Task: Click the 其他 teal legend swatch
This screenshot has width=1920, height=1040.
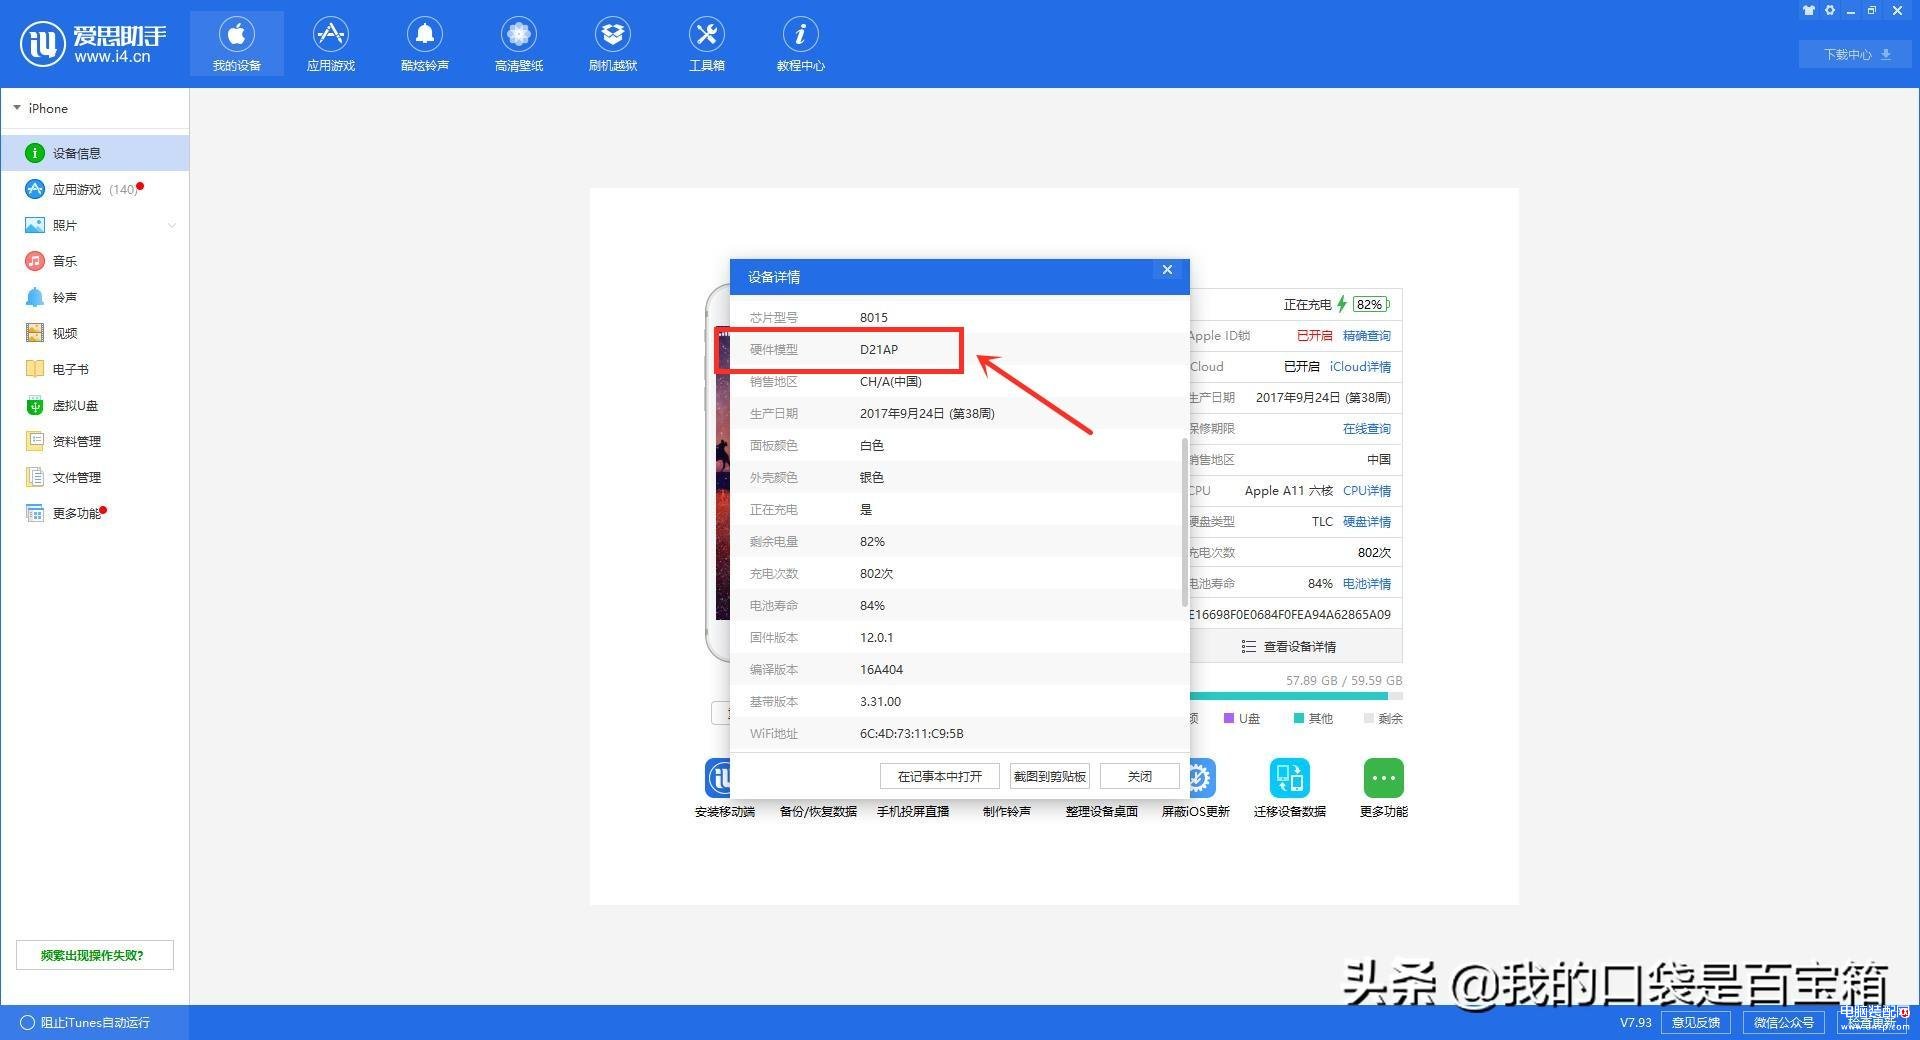Action: click(1298, 718)
